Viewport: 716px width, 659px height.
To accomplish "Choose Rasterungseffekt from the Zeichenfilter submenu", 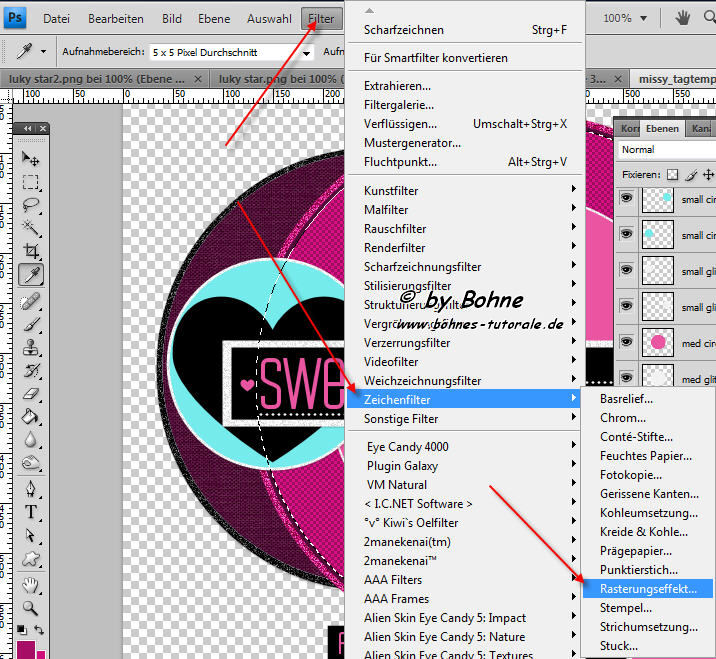I will point(647,589).
